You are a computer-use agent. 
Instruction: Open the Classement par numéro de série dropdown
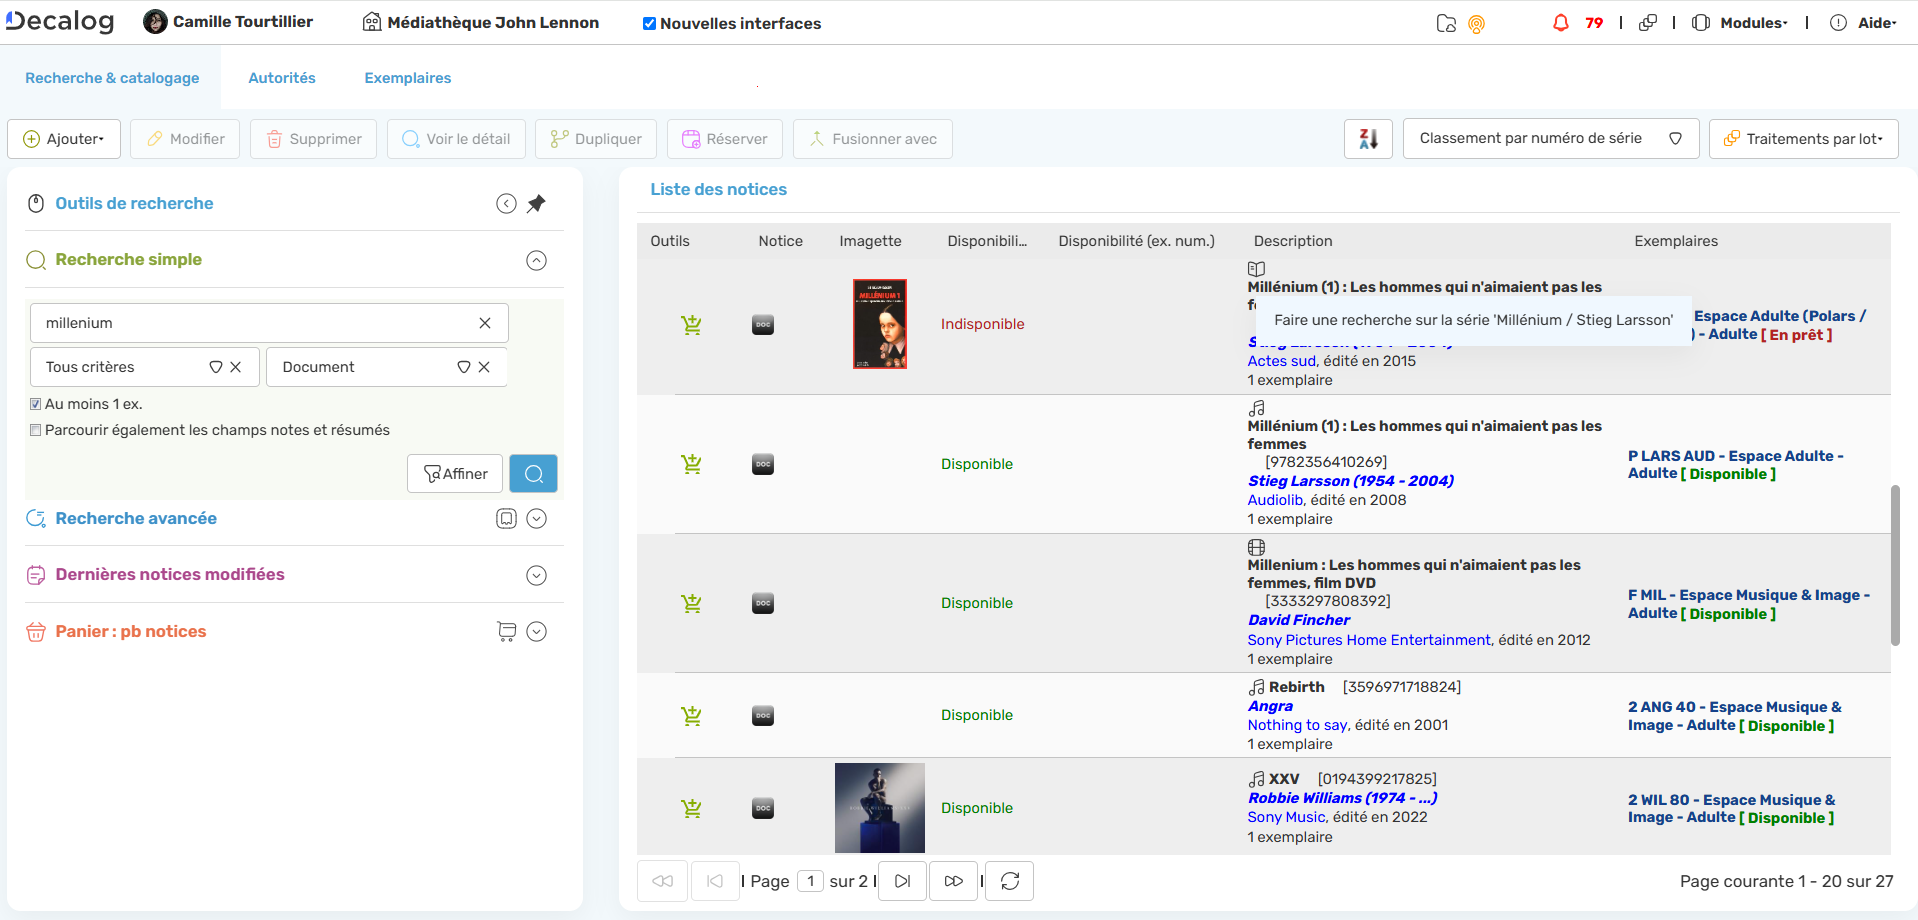pos(1550,139)
